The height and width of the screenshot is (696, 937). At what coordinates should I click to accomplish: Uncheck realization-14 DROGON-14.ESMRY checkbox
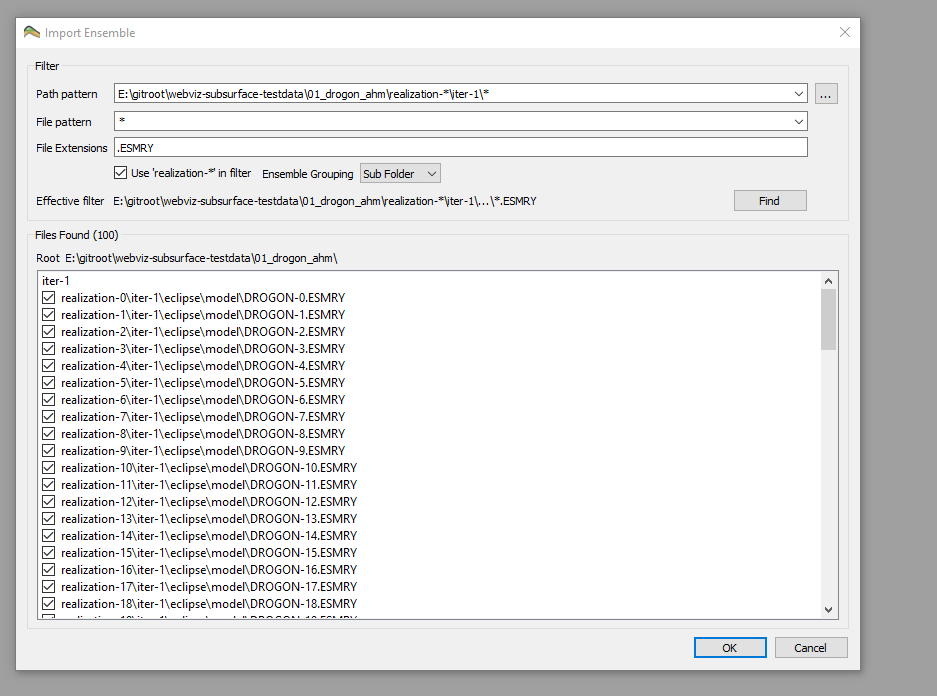(49, 536)
